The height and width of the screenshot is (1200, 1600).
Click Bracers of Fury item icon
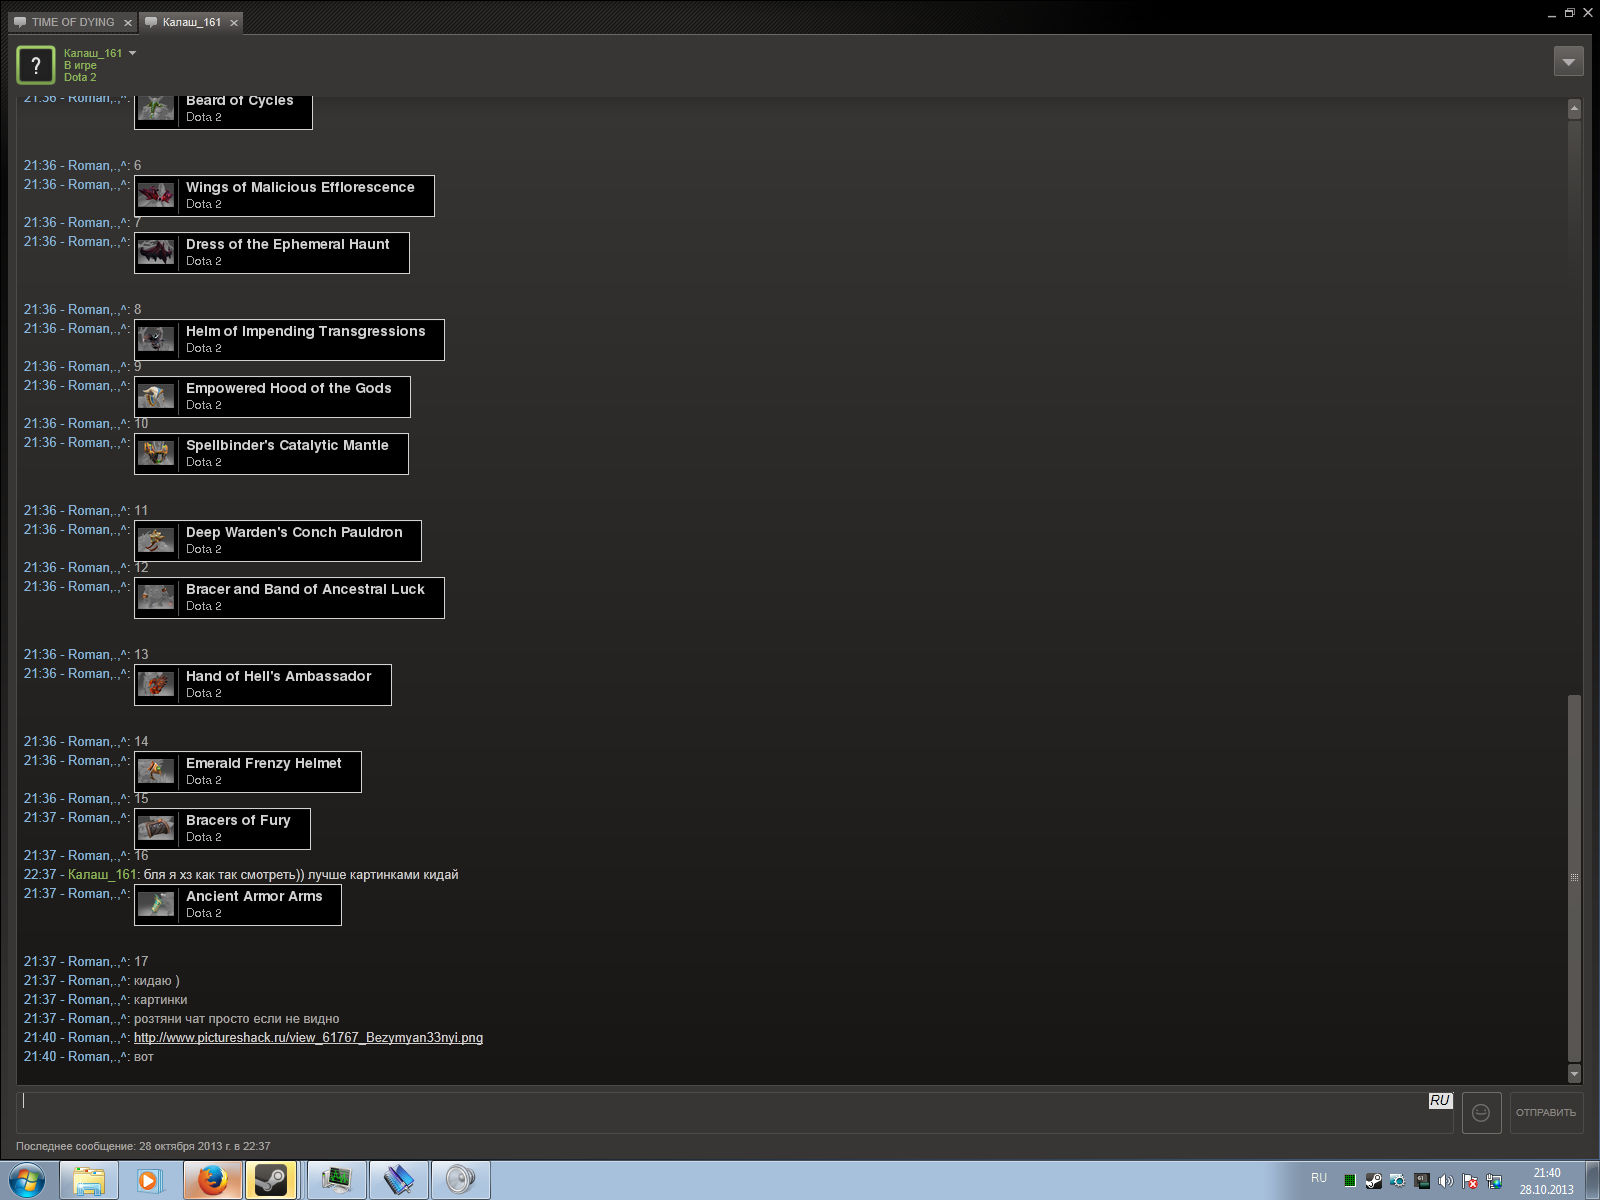click(156, 828)
